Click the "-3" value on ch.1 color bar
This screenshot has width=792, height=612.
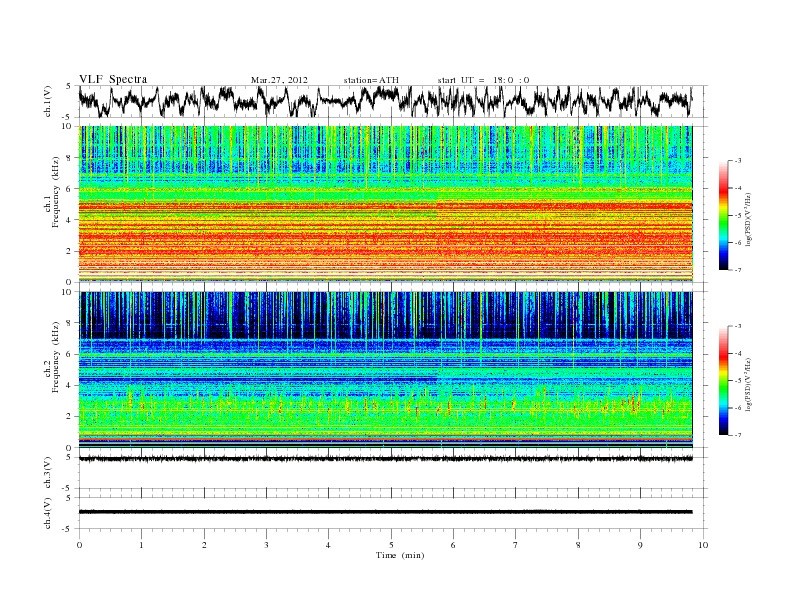click(737, 161)
